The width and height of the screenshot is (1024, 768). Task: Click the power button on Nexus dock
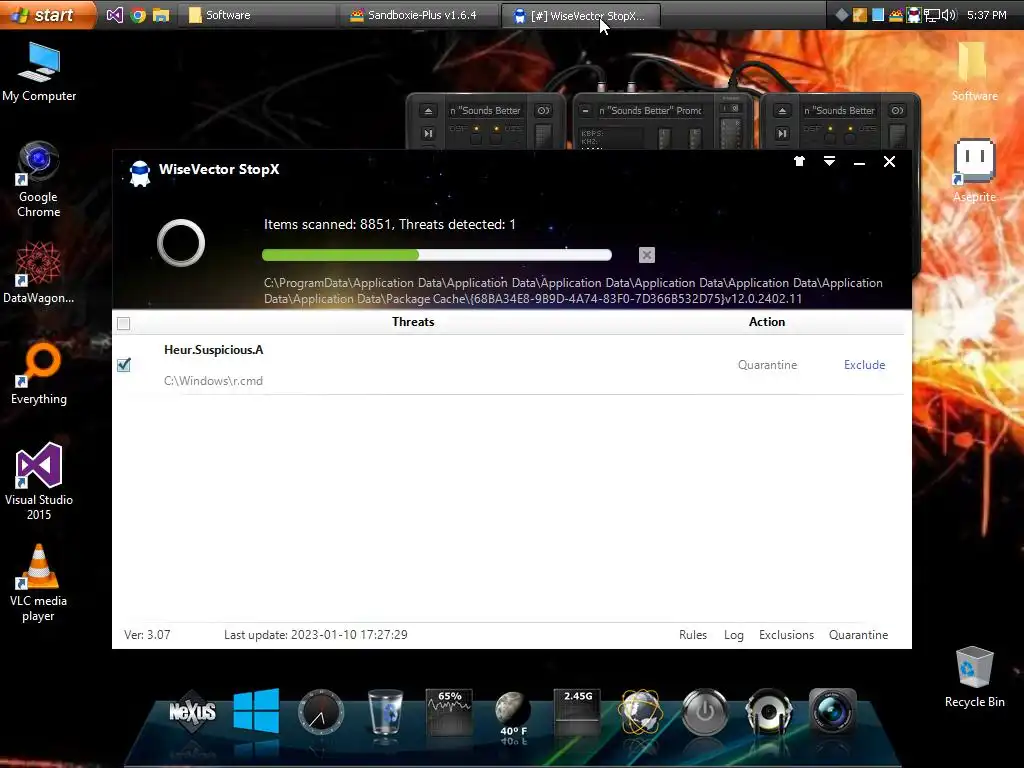(x=705, y=711)
